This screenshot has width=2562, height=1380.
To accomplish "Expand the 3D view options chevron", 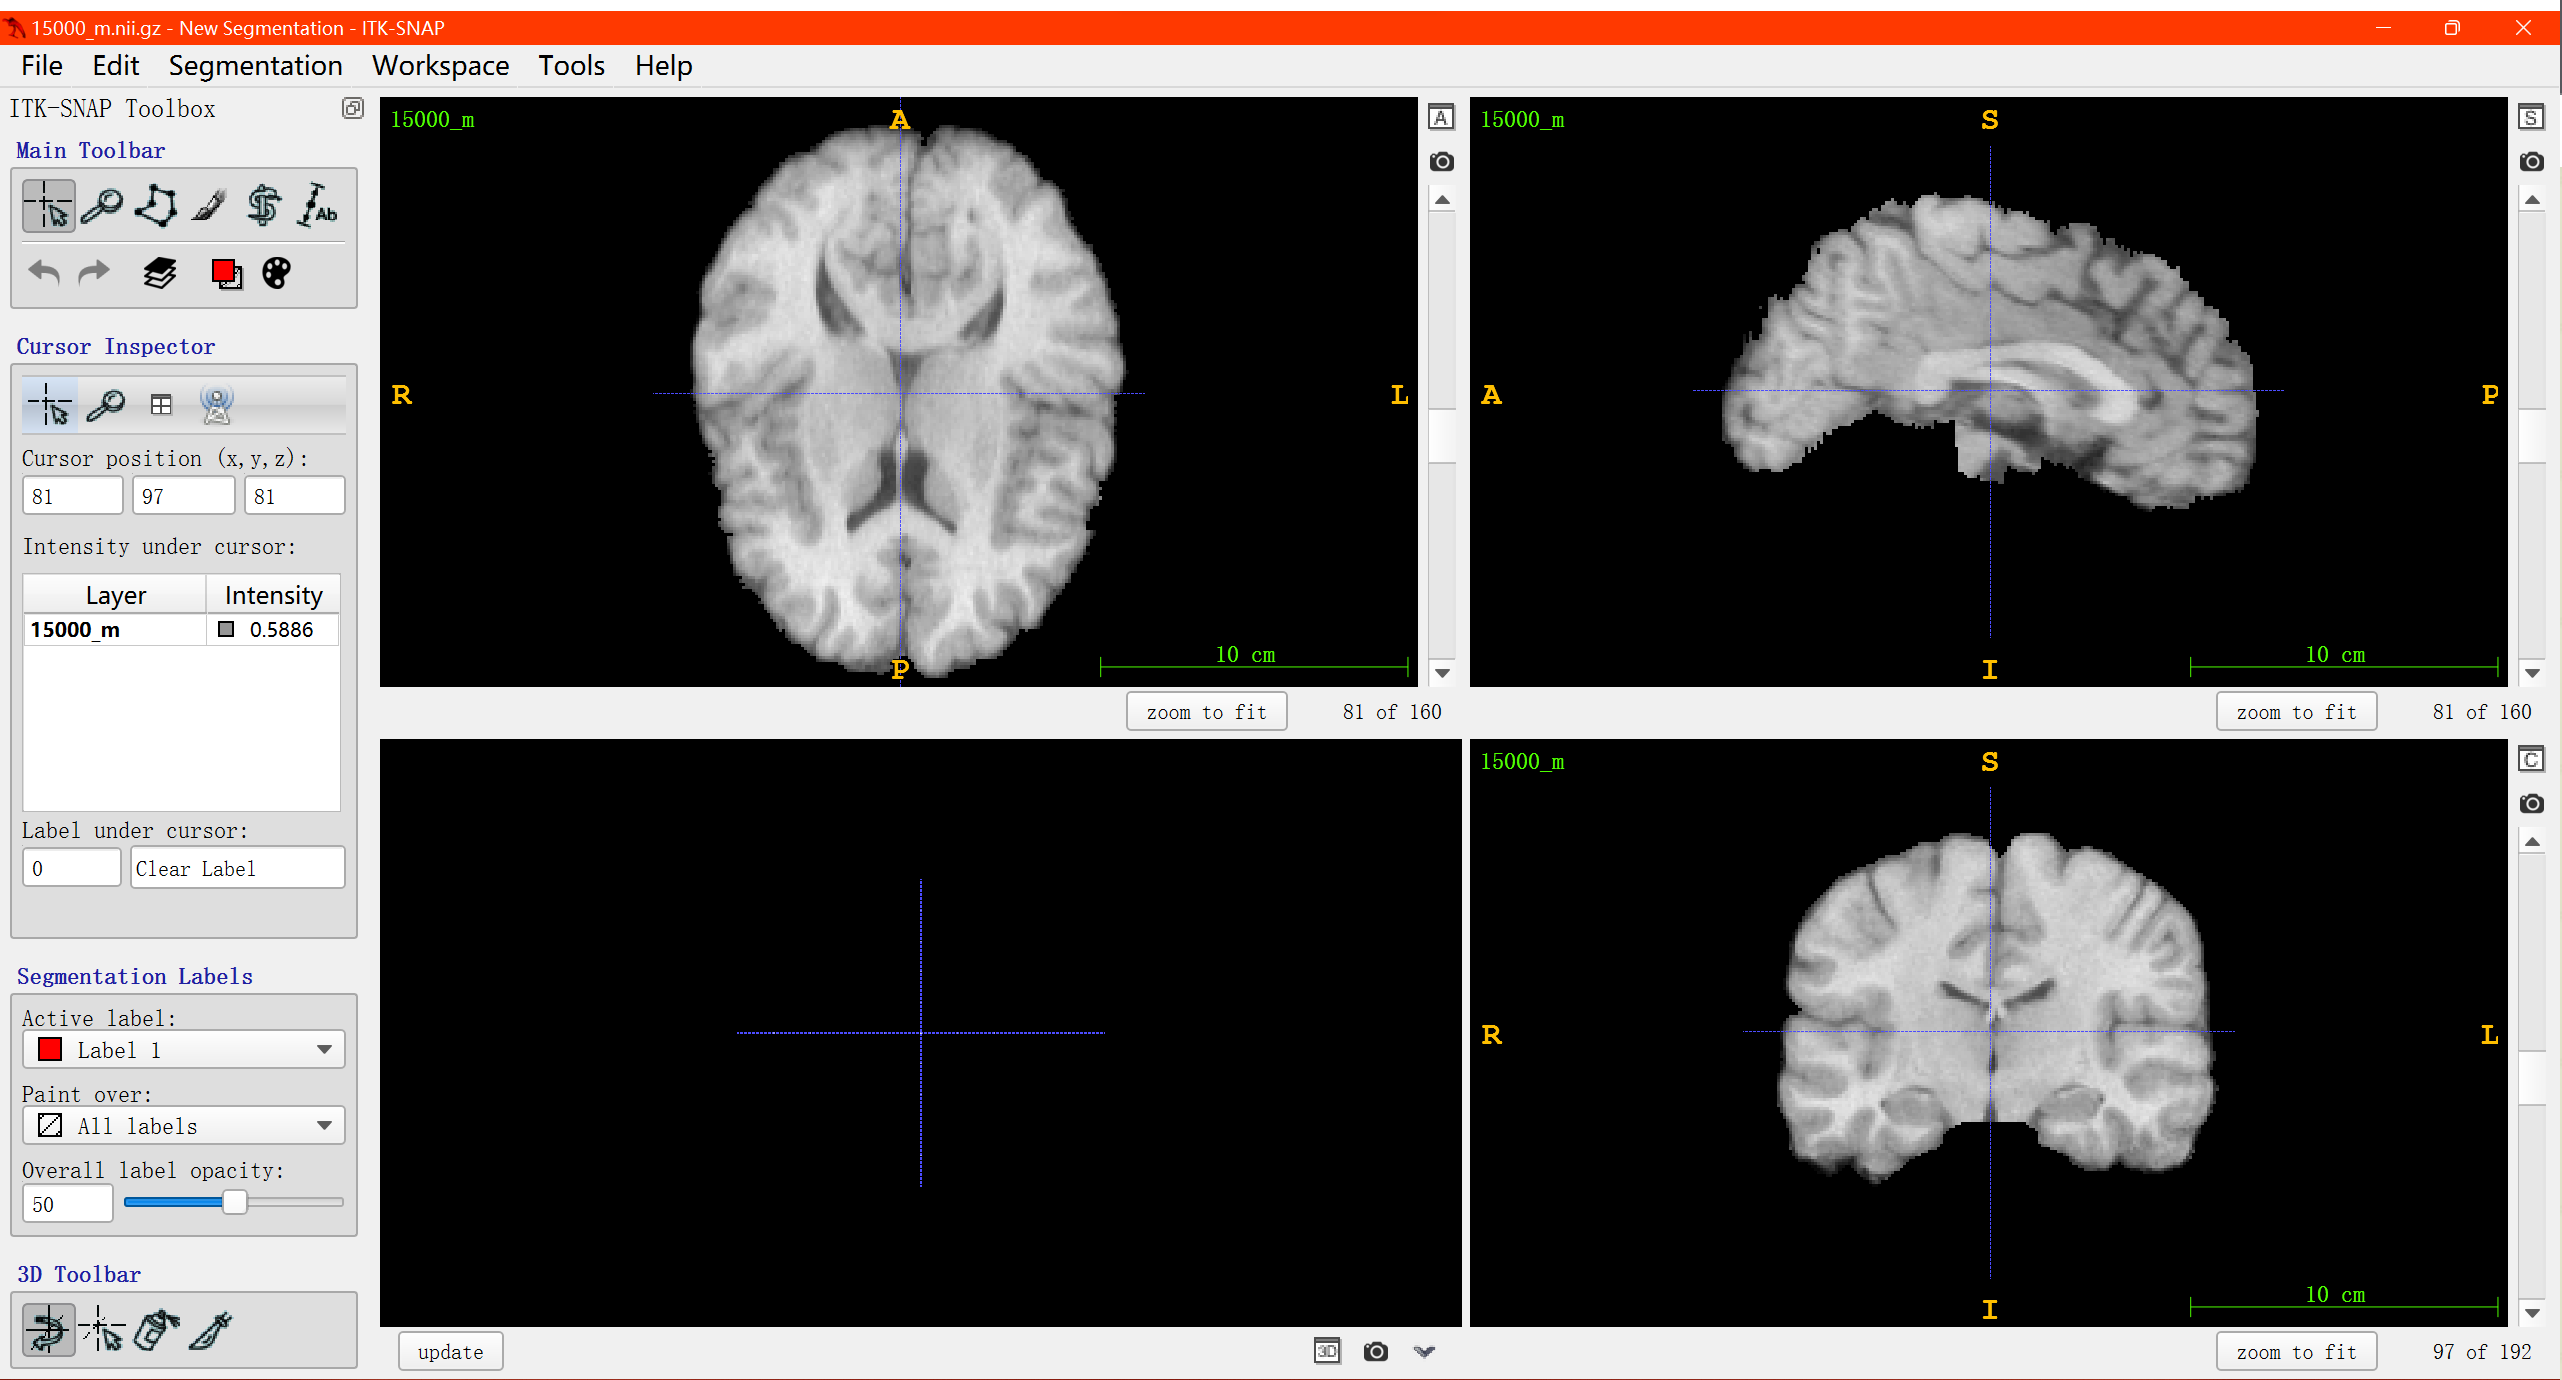I will 1424,1352.
